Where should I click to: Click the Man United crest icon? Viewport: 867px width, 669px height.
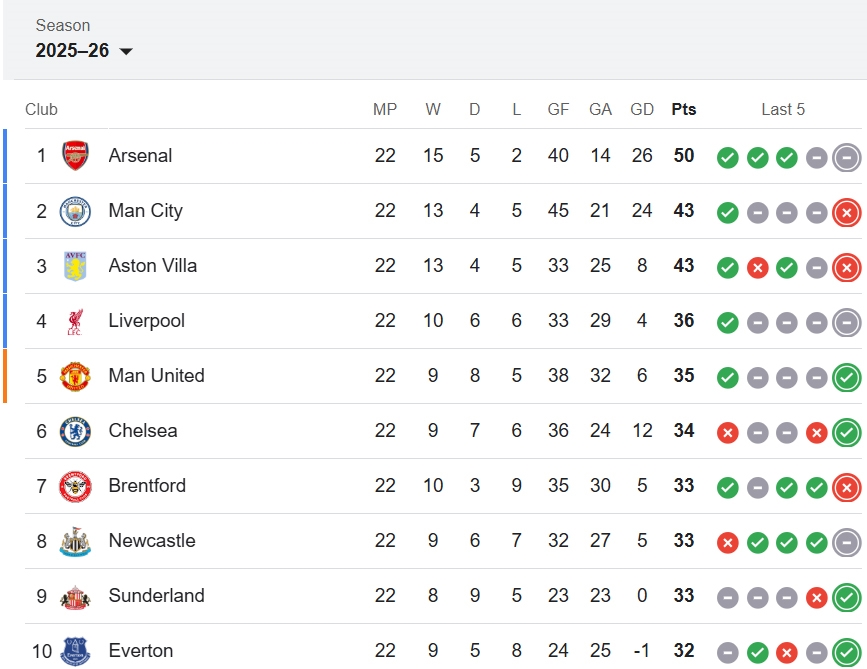coord(75,376)
